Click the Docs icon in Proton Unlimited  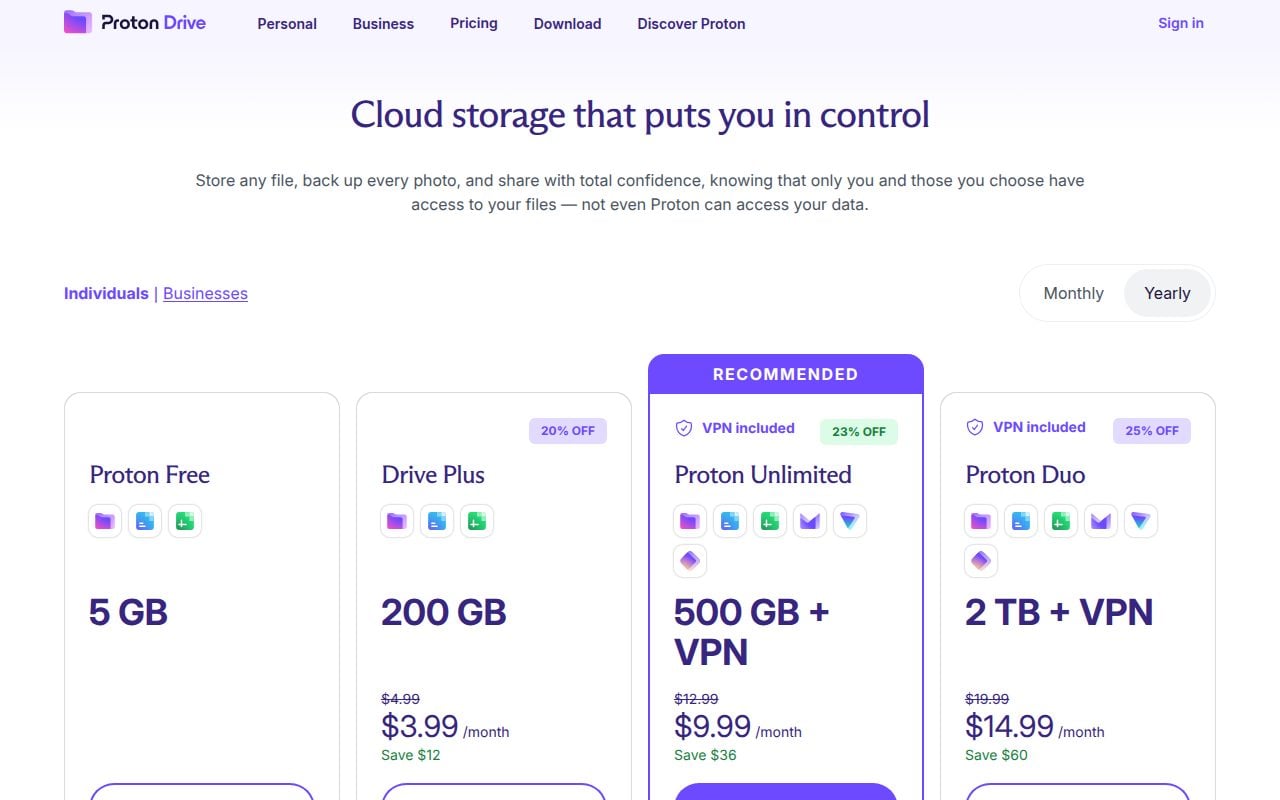click(730, 521)
